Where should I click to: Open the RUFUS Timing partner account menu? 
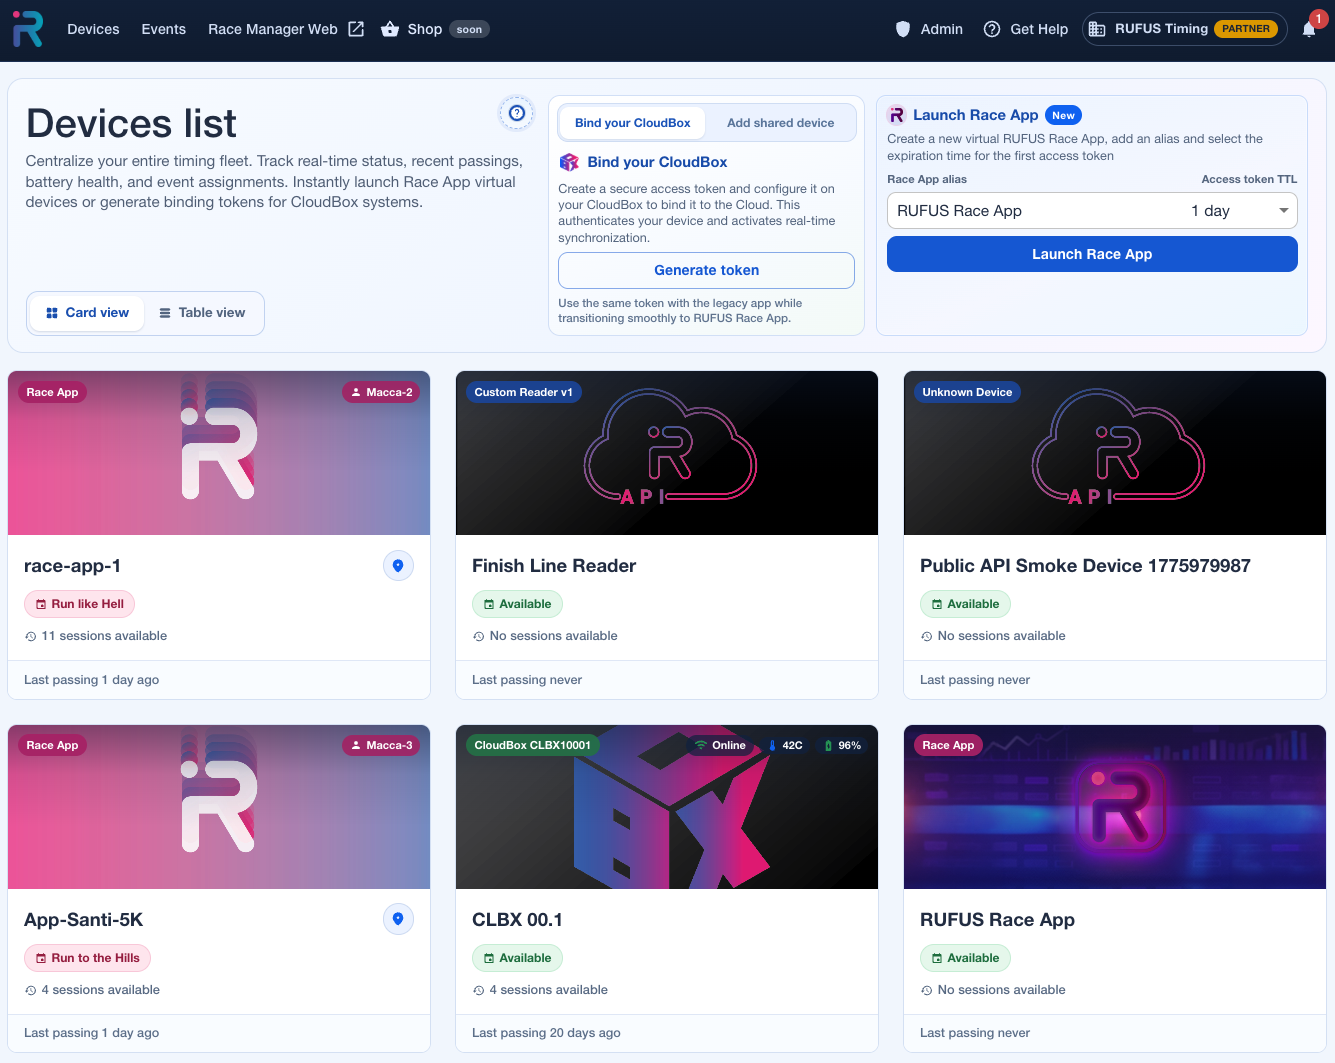pyautogui.click(x=1185, y=29)
